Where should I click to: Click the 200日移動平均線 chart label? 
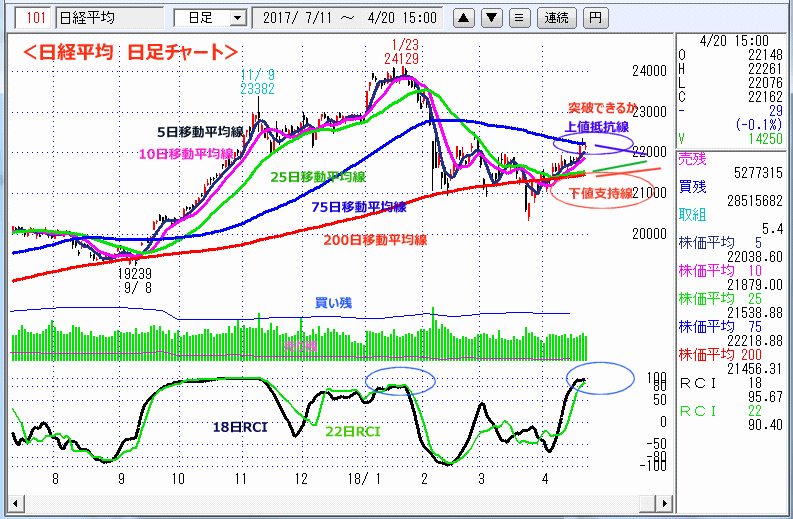[375, 240]
